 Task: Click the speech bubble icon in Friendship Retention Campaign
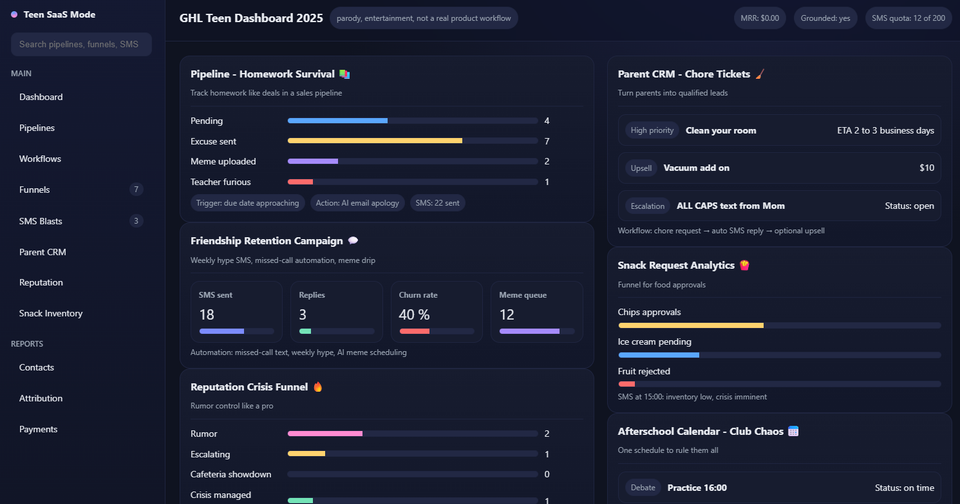353,241
